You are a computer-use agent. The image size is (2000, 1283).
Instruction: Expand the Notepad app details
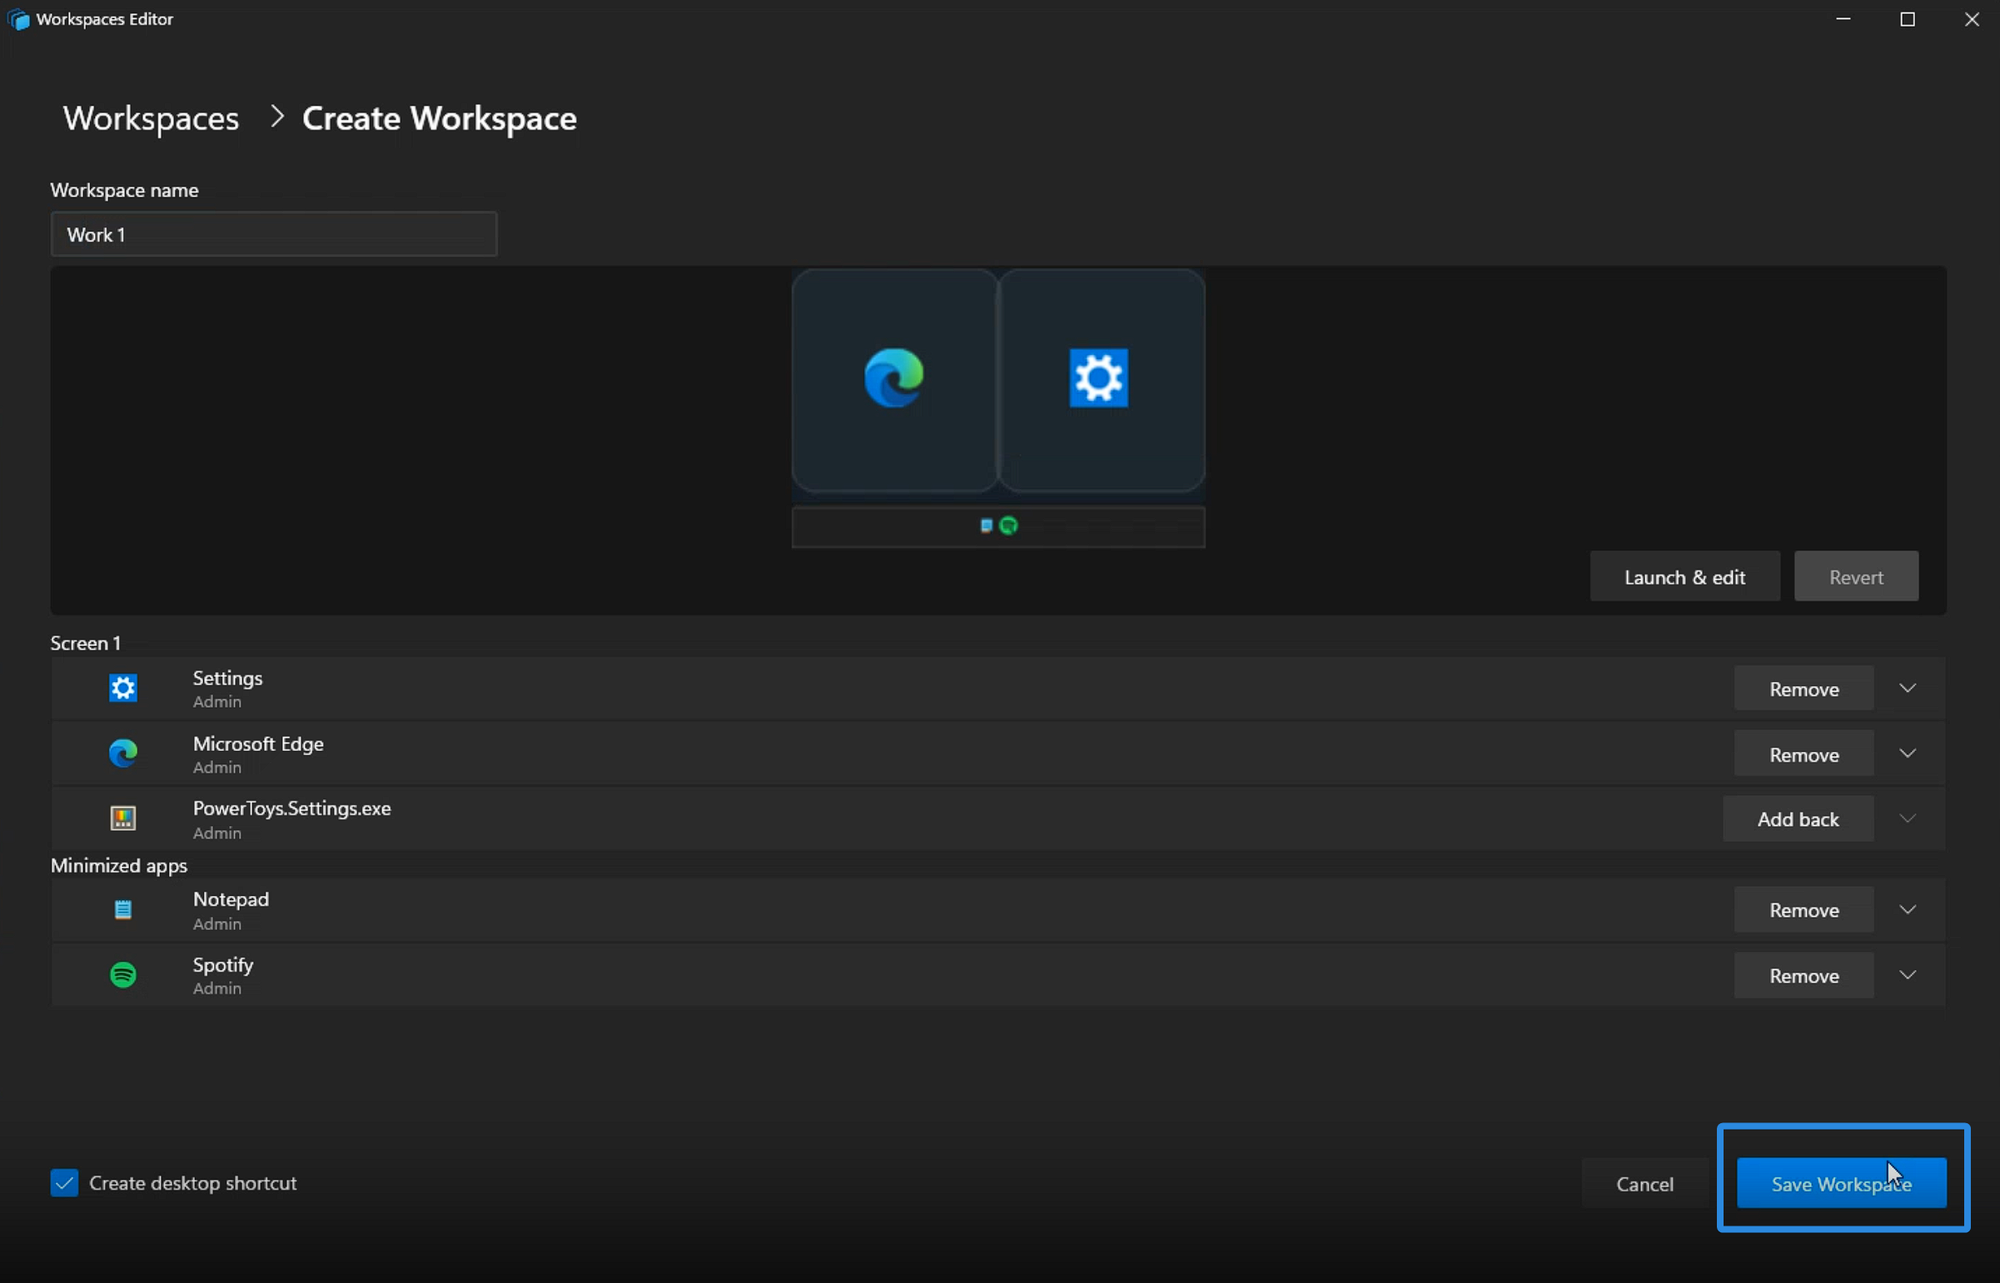click(x=1907, y=909)
